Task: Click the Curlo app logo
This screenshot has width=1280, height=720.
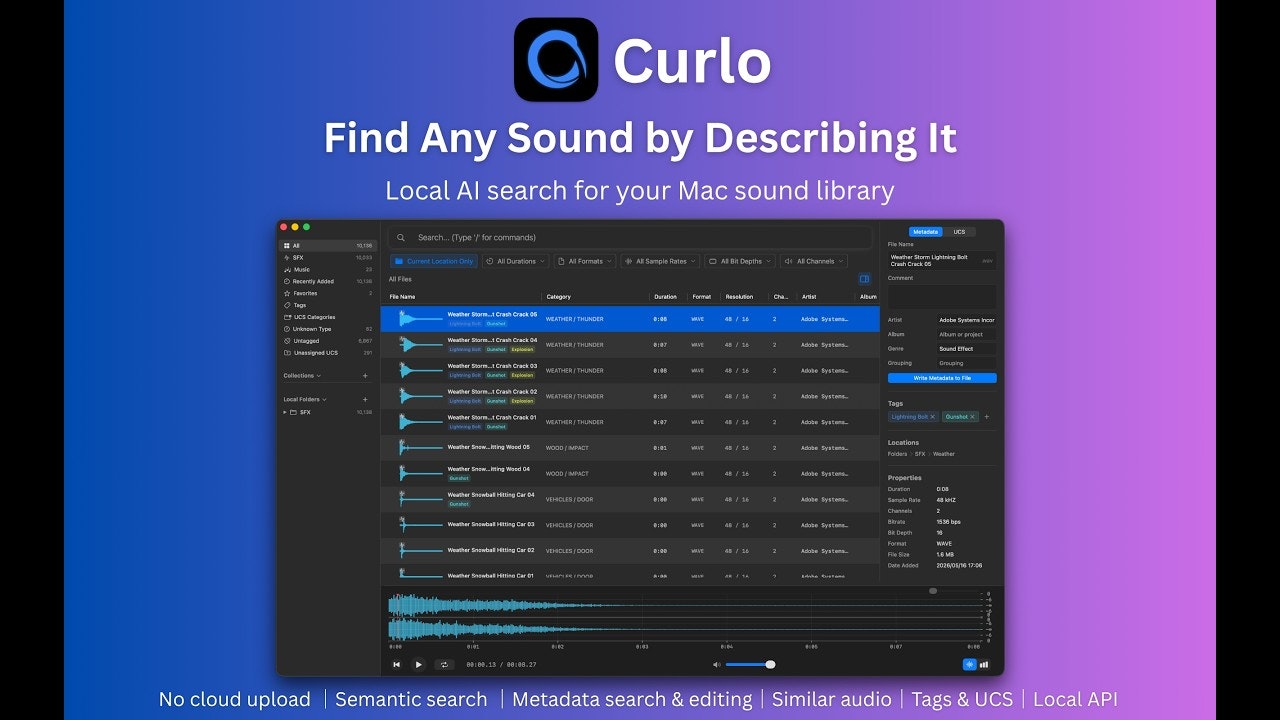Action: point(556,59)
